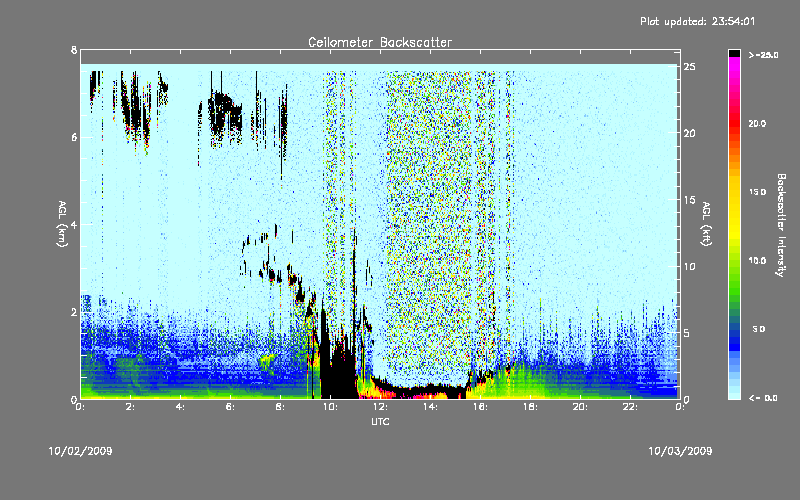This screenshot has width=800, height=500.
Task: Select the "4:" hour tick on UTC axis
Action: [x=181, y=407]
